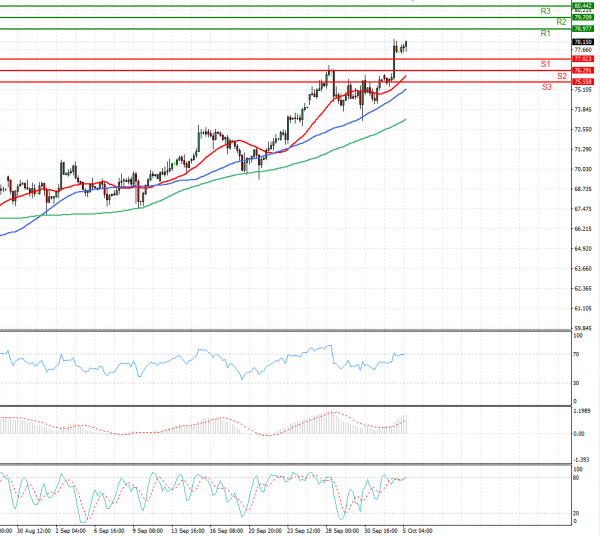This screenshot has width=600, height=537.
Task: Click the 64.920 price scale value
Action: [583, 249]
